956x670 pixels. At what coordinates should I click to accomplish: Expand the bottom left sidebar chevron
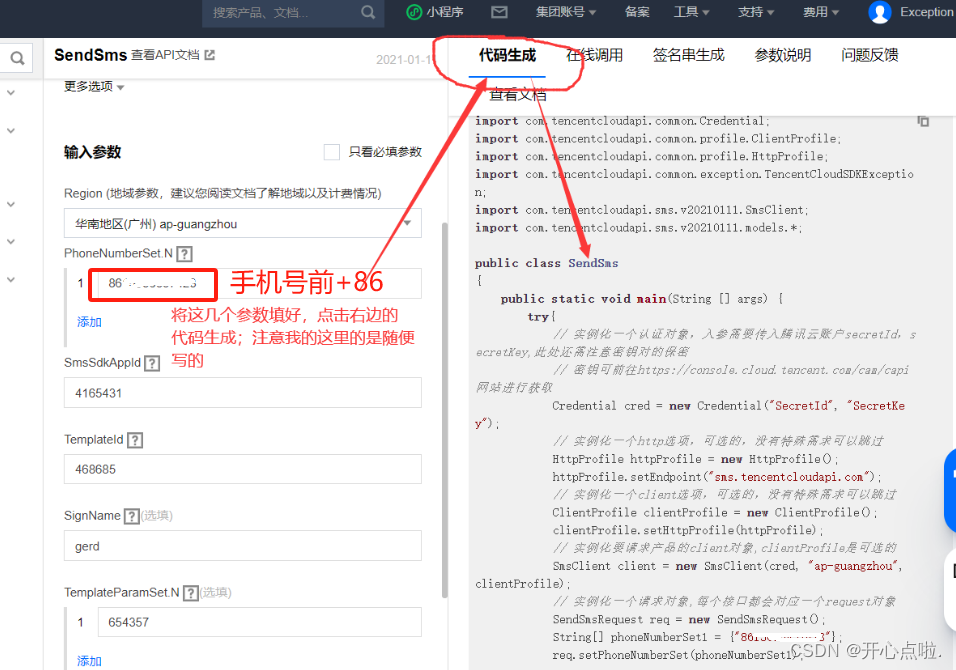coord(11,279)
